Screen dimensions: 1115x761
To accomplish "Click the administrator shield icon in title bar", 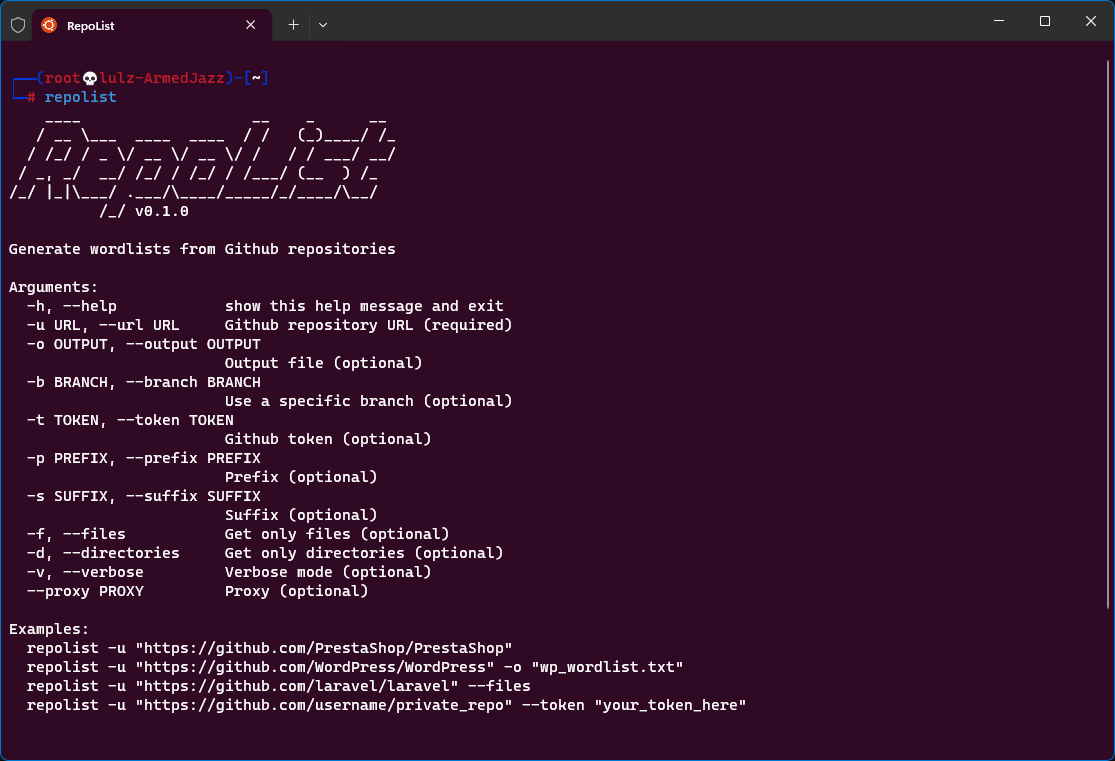I will [18, 25].
